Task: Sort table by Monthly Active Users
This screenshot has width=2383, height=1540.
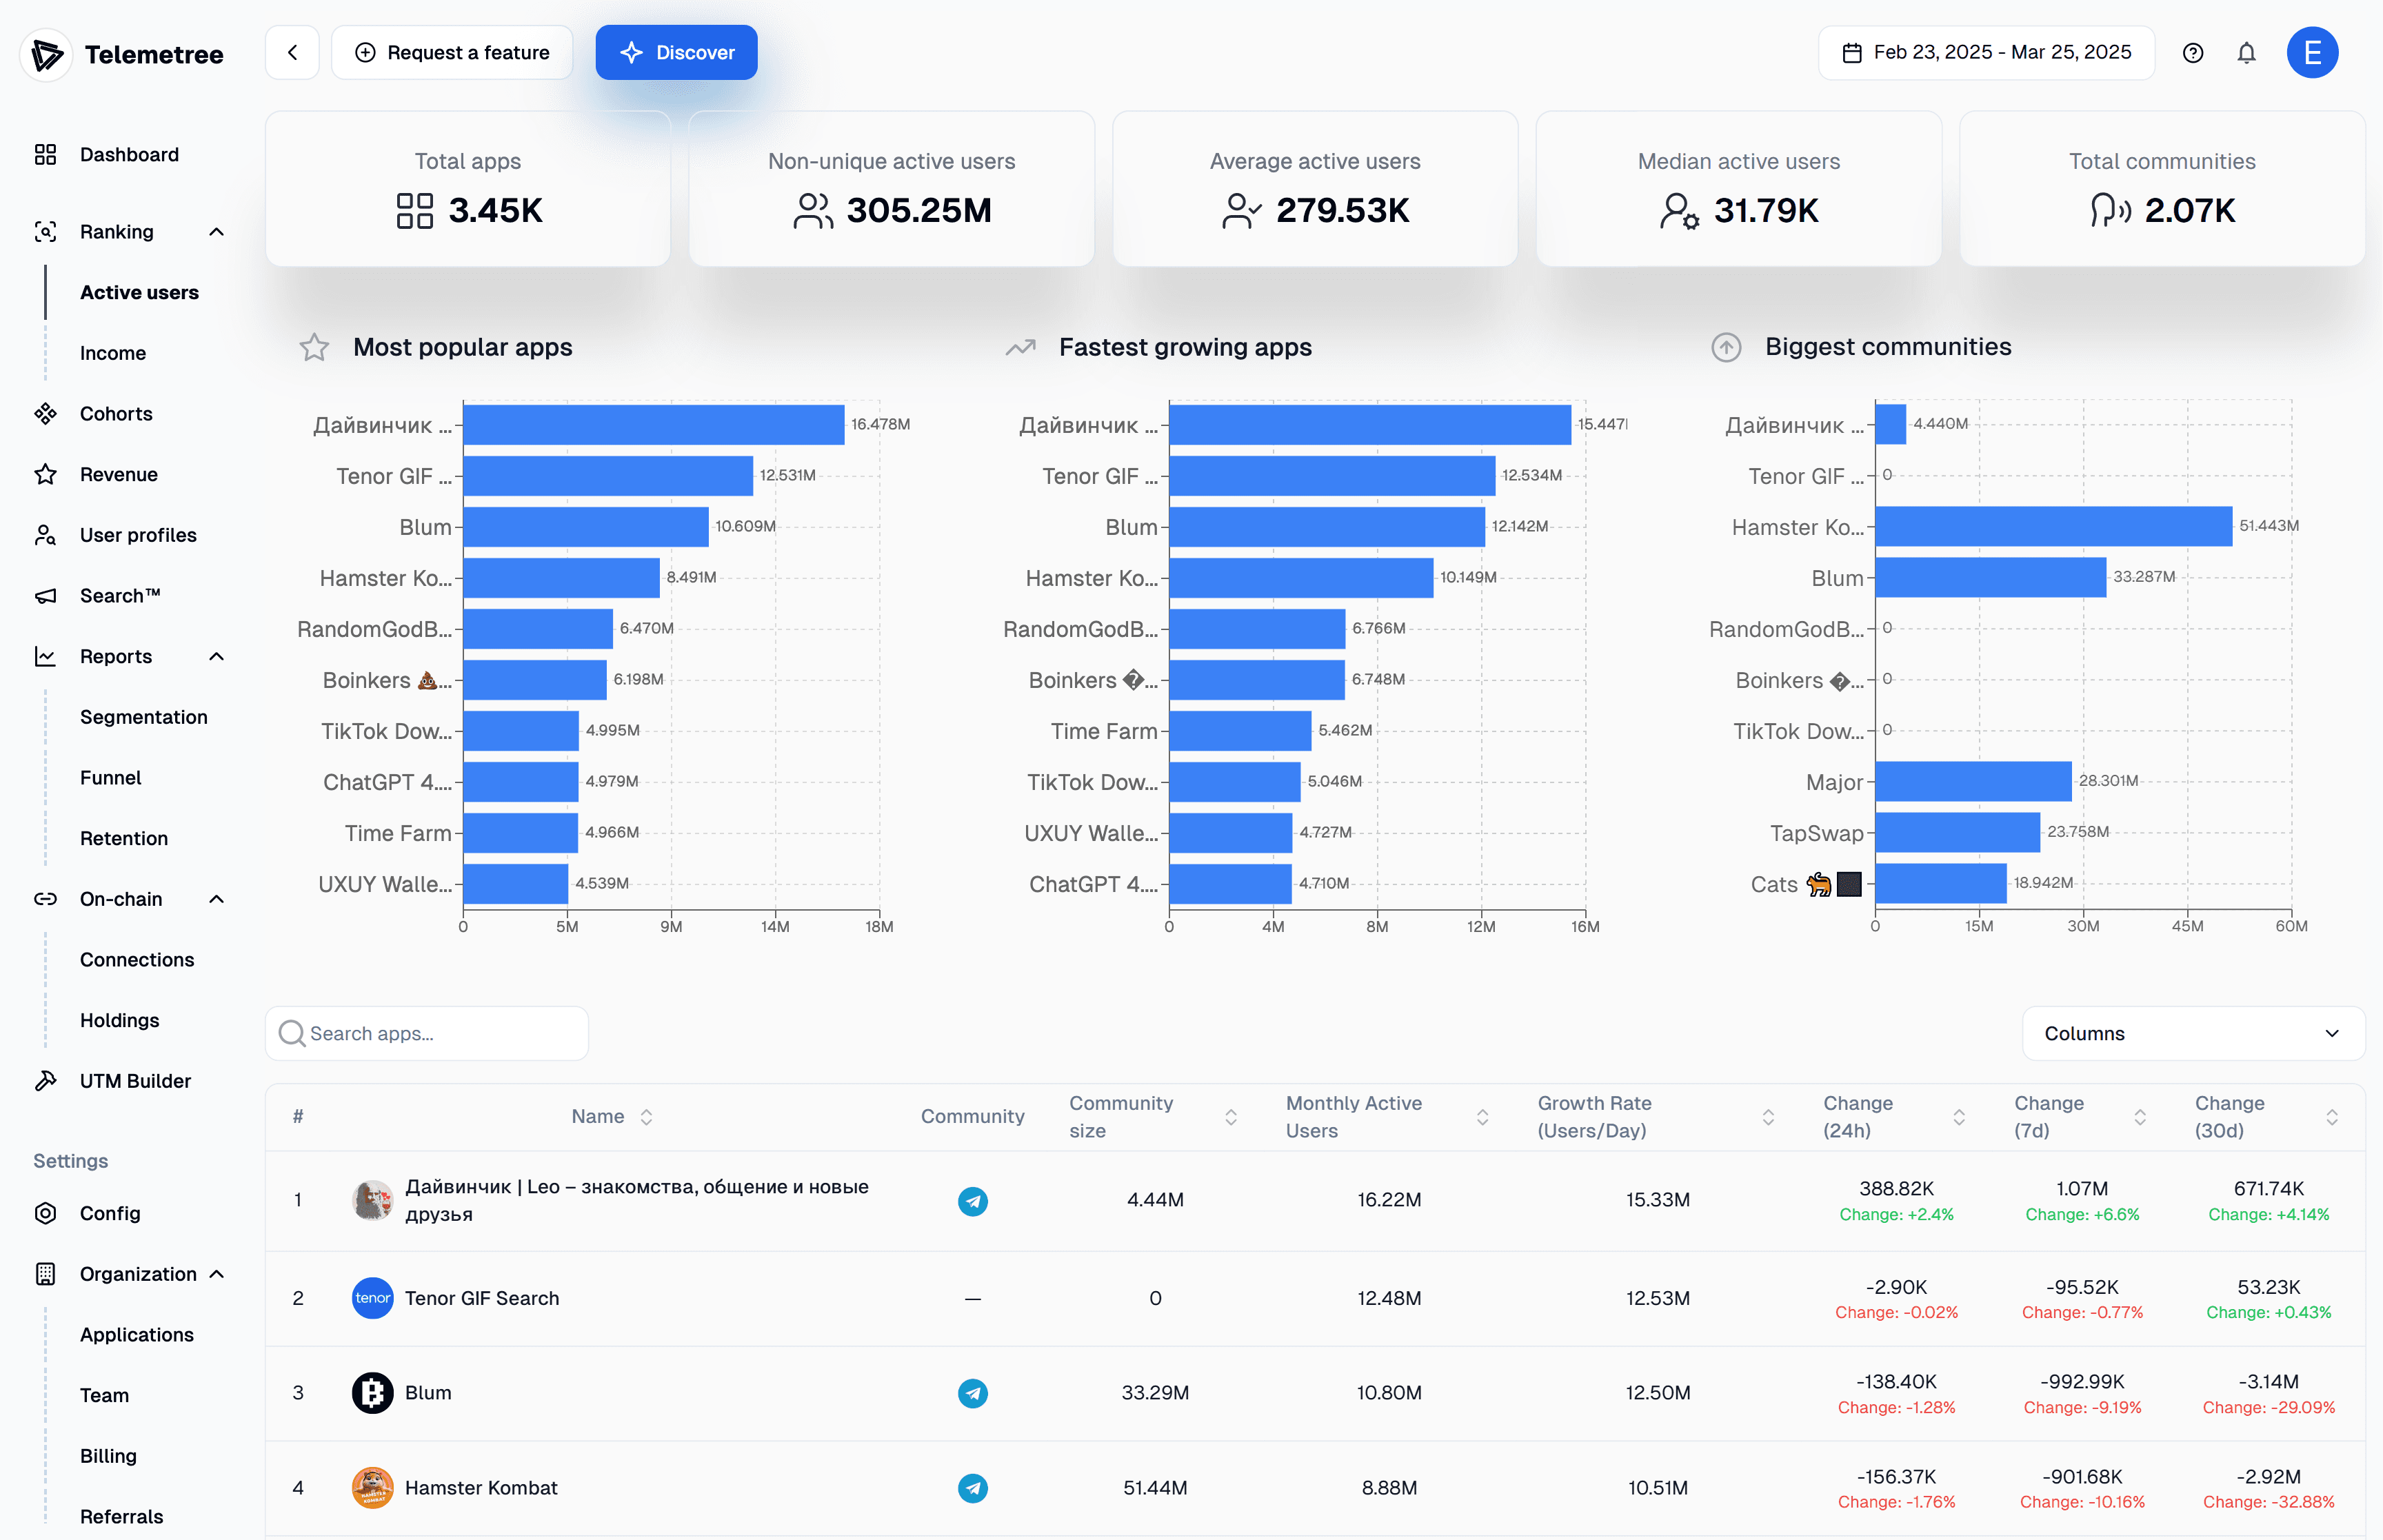Action: click(x=1482, y=1117)
